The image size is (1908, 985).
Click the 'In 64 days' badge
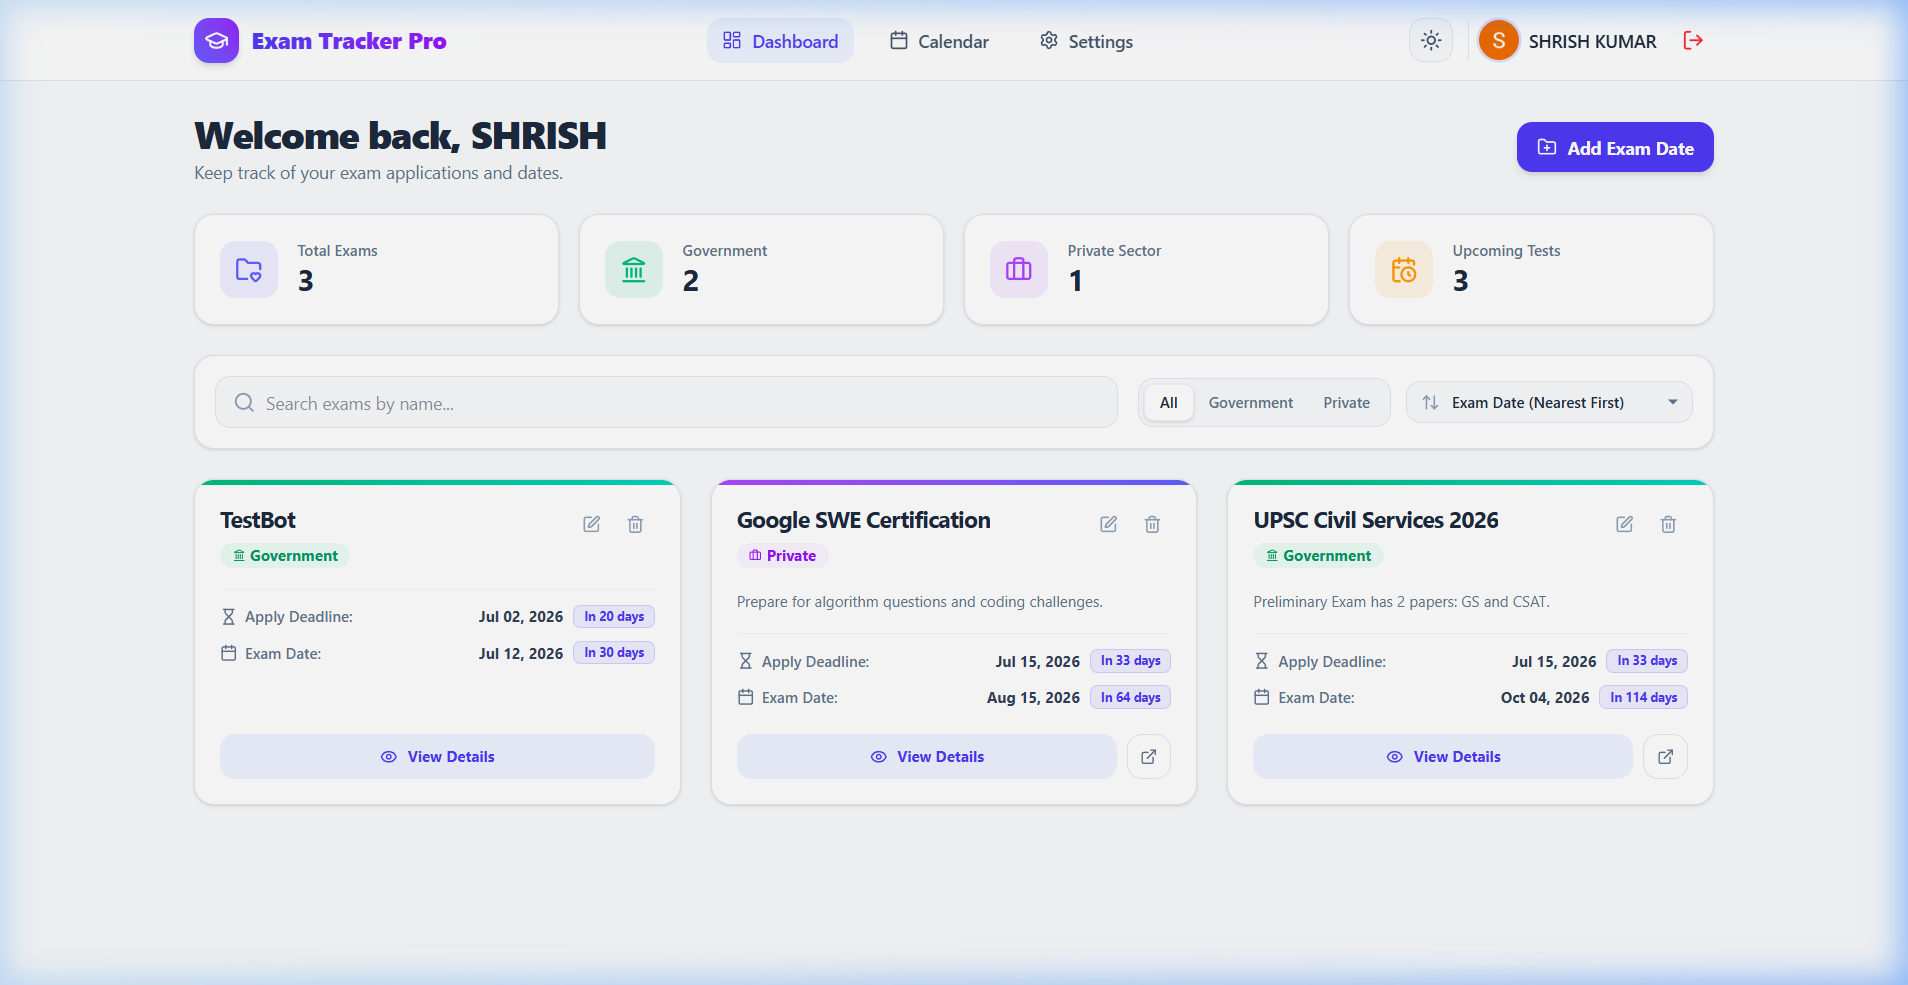1130,697
